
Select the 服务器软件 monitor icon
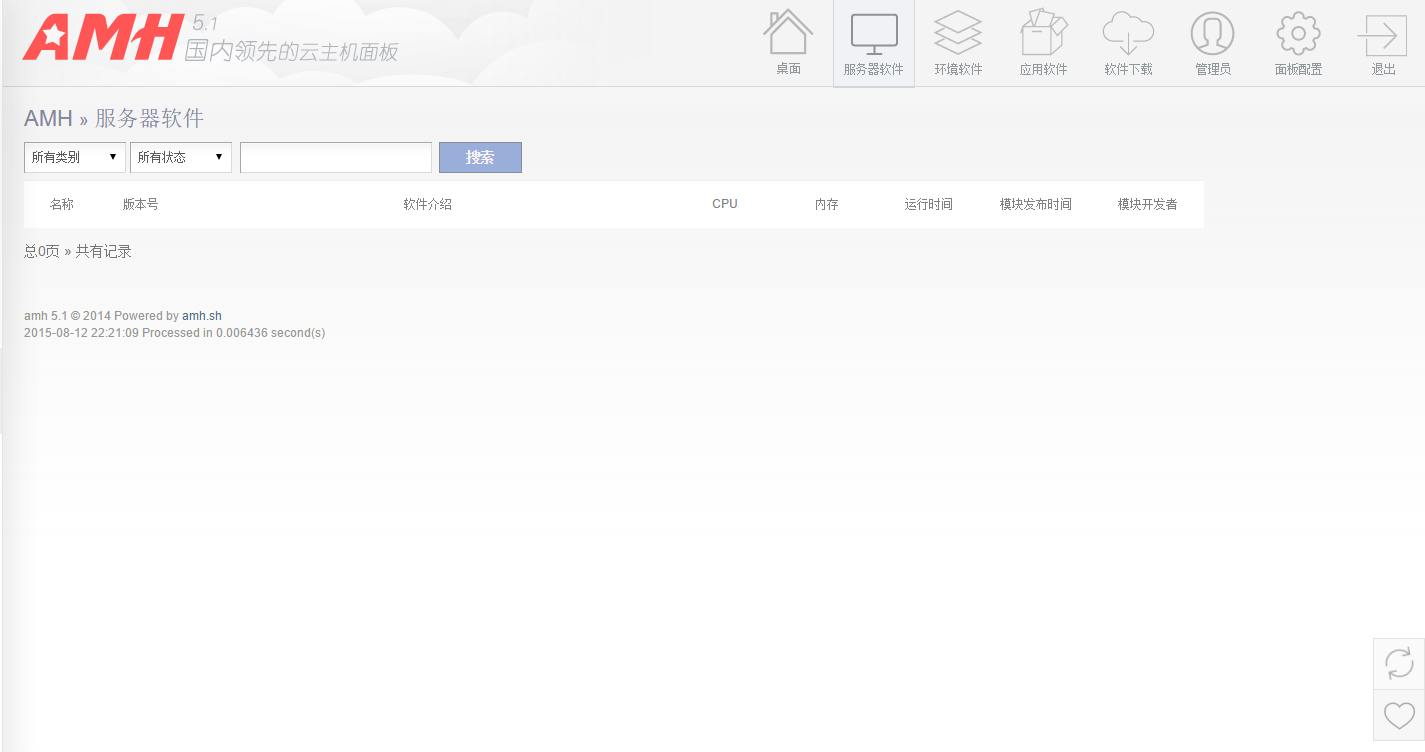873,34
